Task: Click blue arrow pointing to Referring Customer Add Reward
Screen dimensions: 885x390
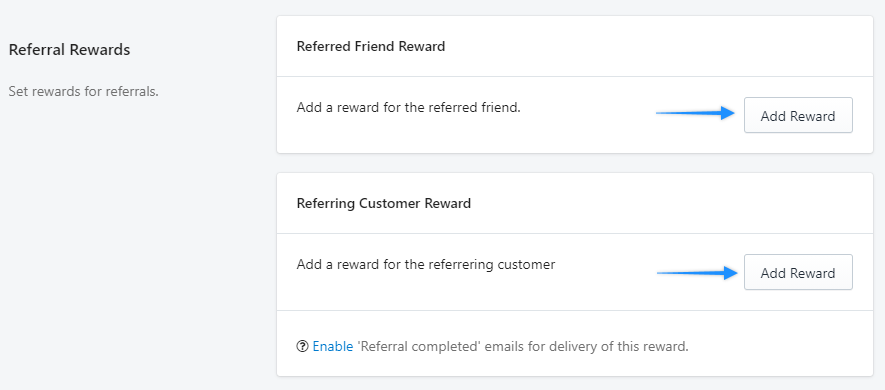Action: tap(697, 273)
